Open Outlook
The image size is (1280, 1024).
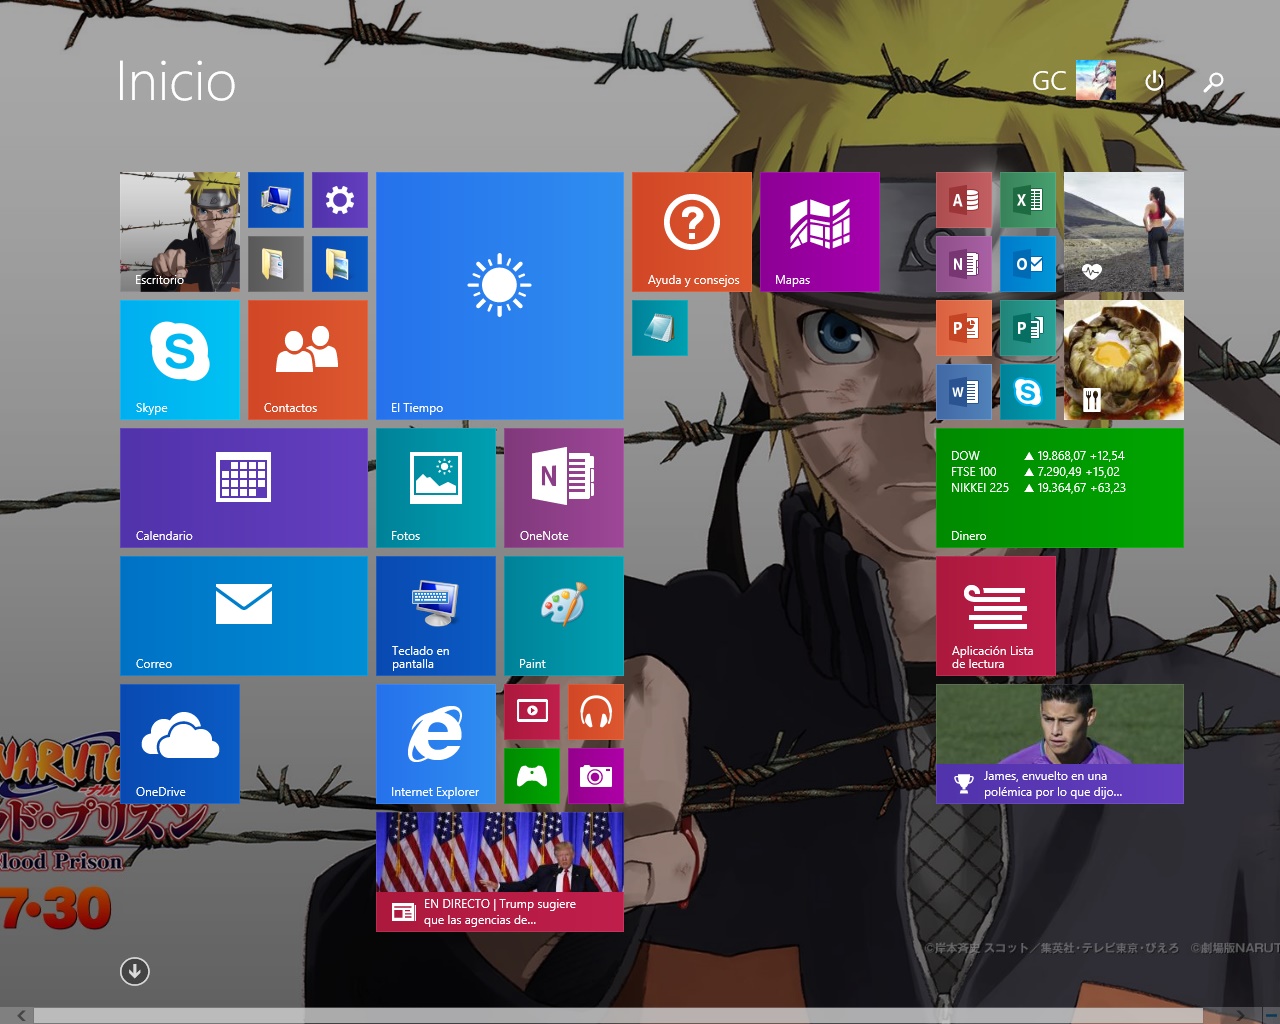point(1027,263)
